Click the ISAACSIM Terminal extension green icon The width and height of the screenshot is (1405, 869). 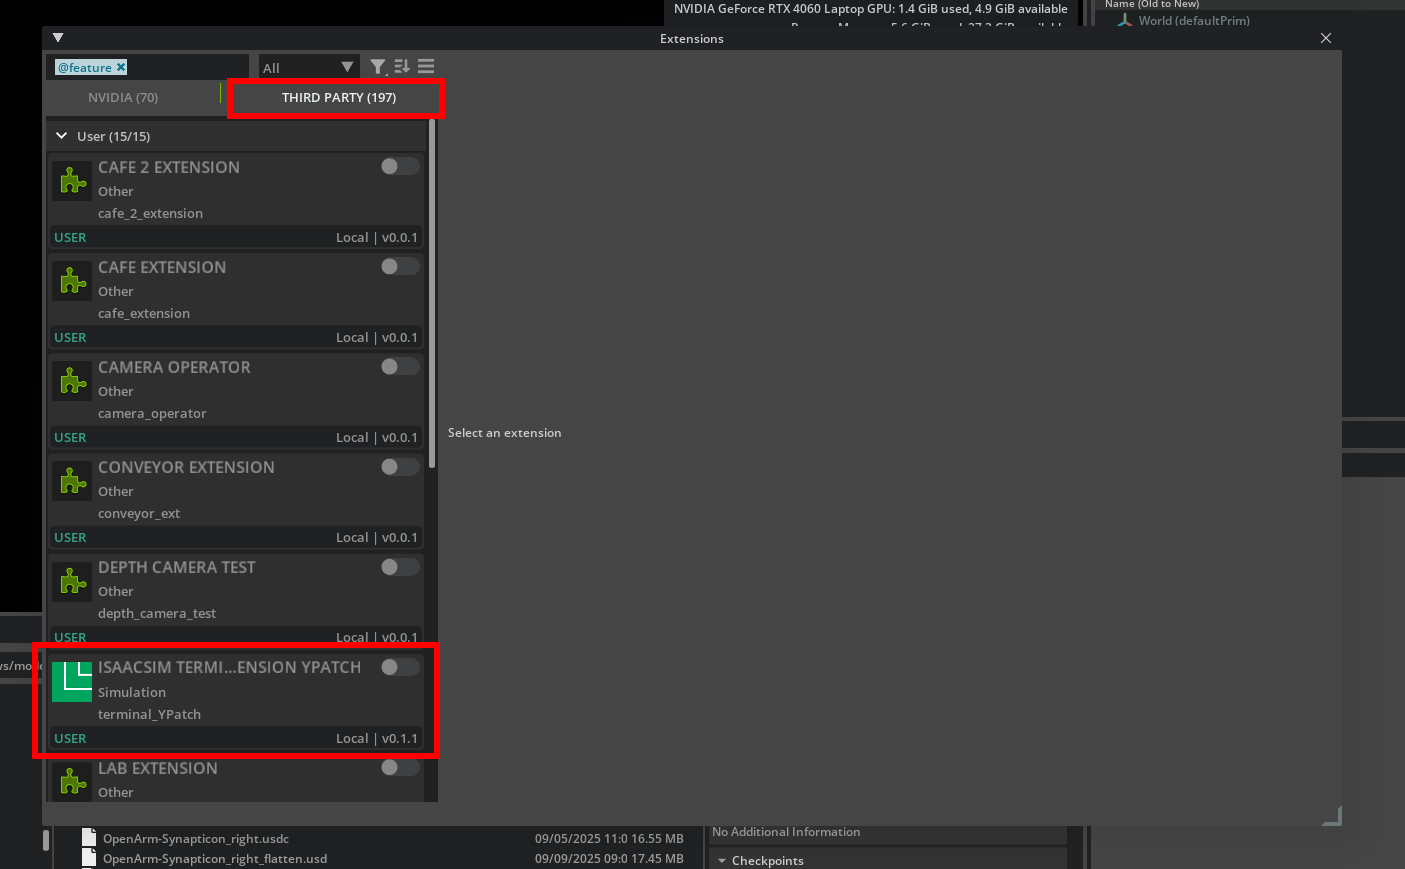click(72, 681)
